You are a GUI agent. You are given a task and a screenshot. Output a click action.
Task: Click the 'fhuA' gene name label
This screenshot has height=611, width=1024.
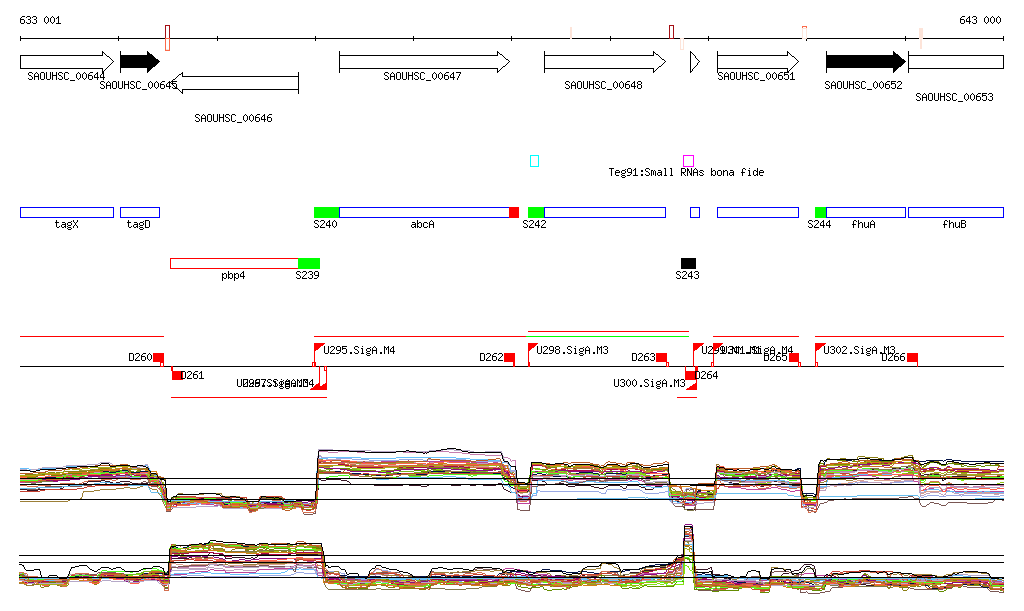[863, 225]
